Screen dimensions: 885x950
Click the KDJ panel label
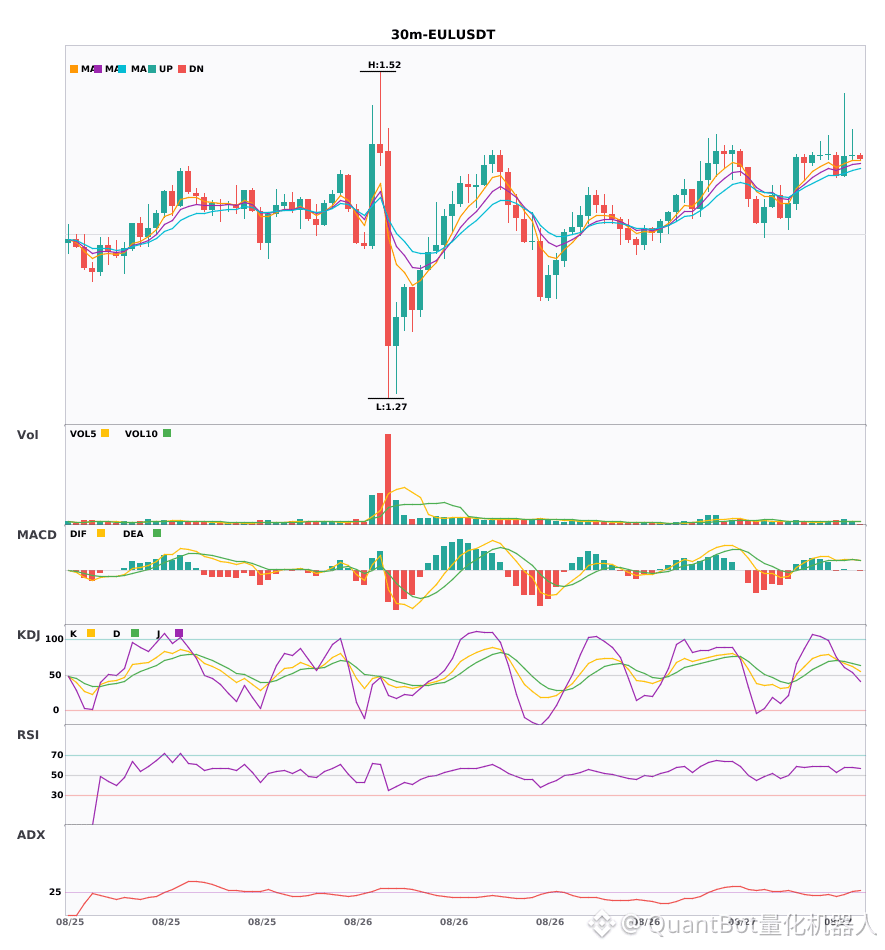tap(28, 635)
